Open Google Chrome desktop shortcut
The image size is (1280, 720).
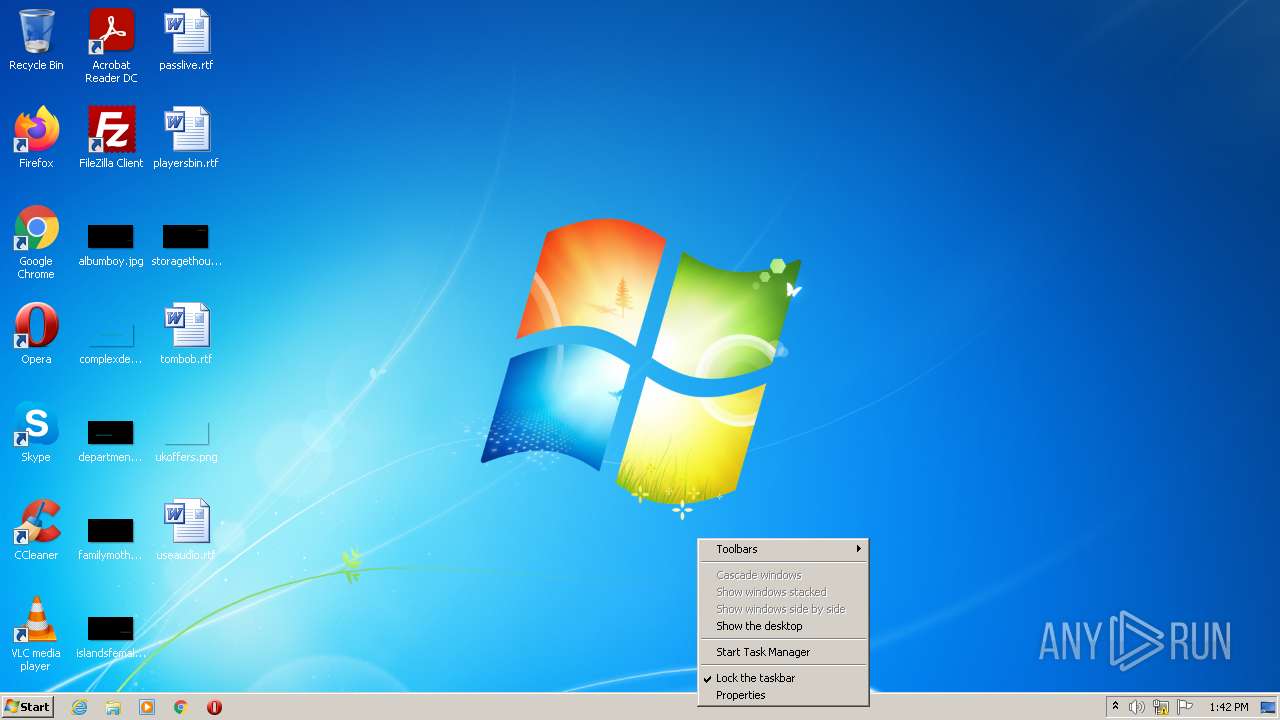point(36,242)
